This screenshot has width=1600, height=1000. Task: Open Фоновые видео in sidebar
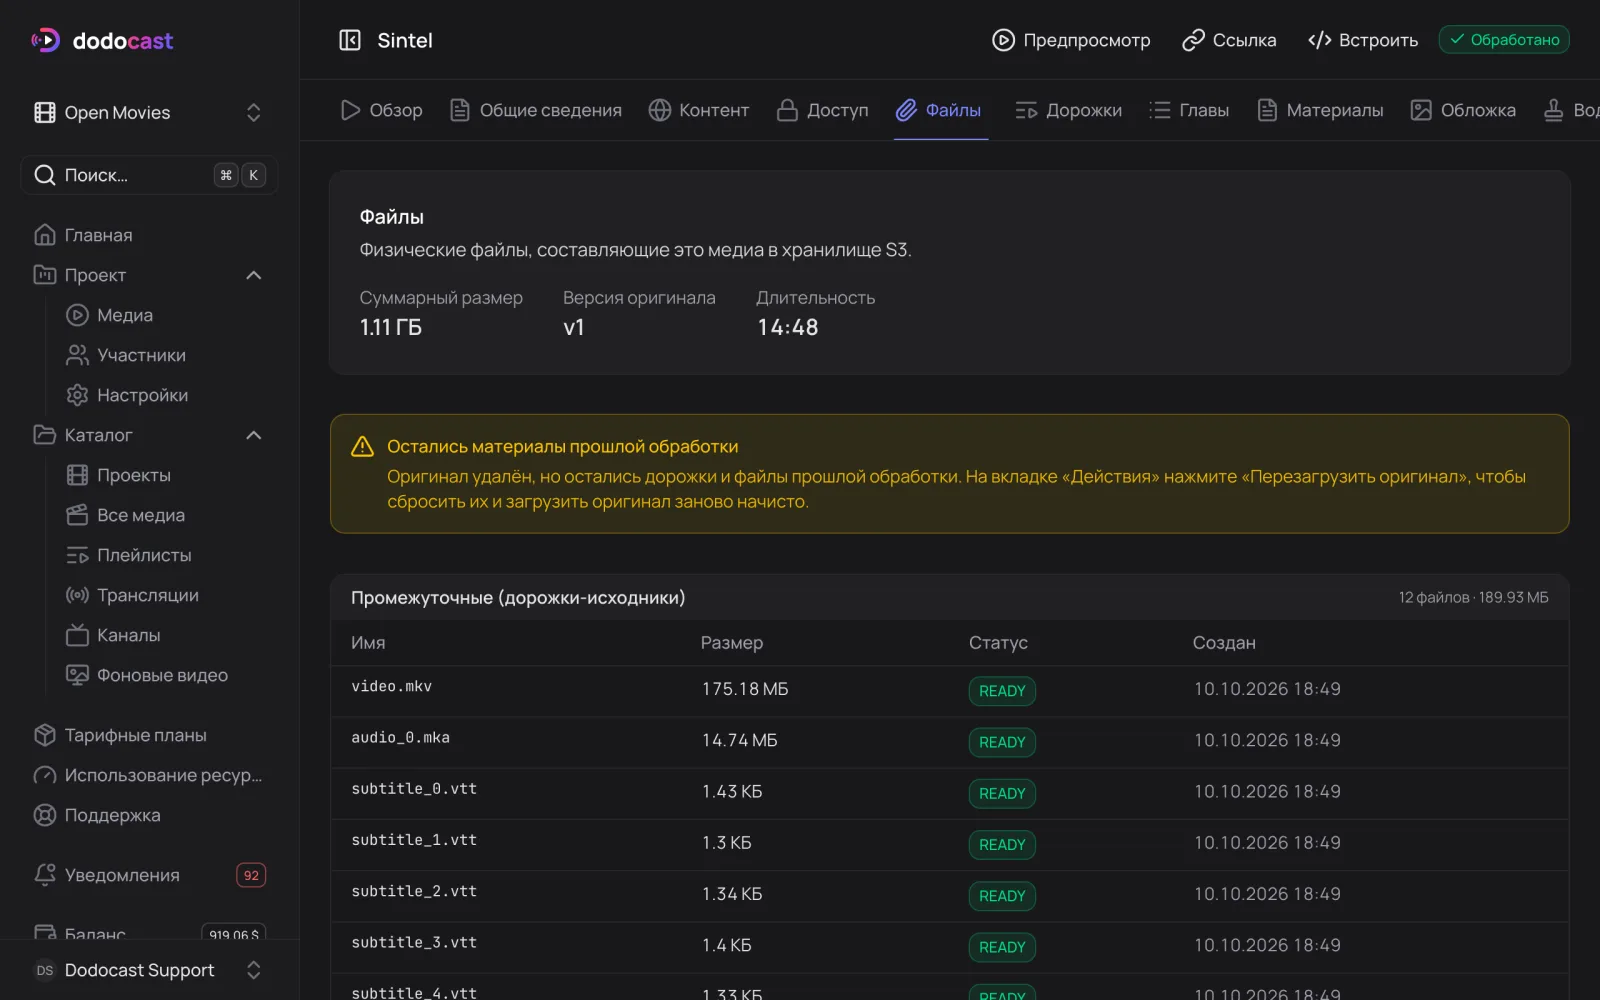click(x=165, y=675)
